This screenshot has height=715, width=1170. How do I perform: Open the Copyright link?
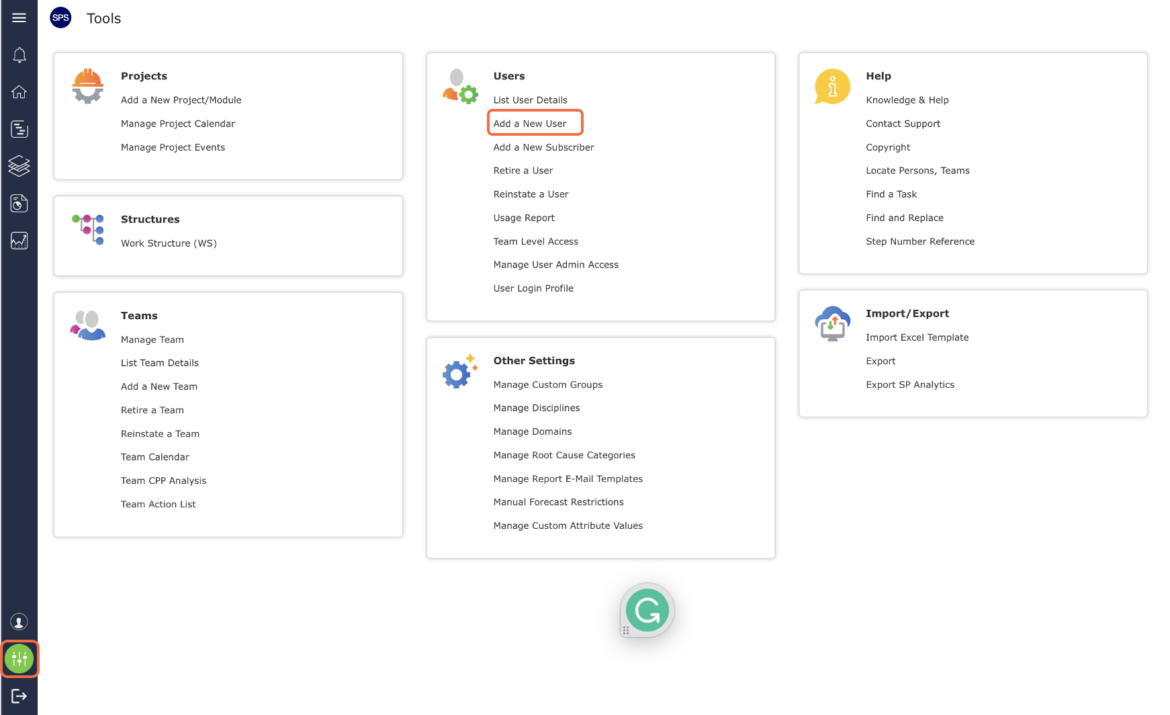coord(888,148)
